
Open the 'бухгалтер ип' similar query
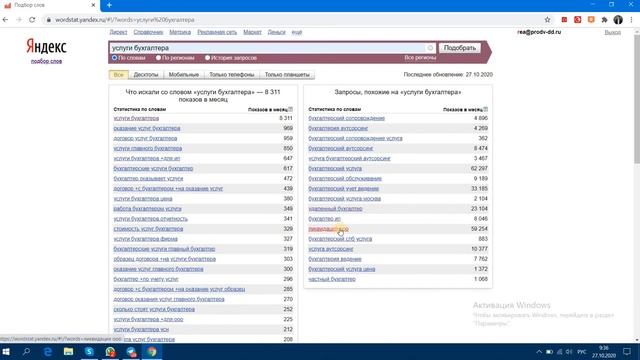pyautogui.click(x=324, y=219)
